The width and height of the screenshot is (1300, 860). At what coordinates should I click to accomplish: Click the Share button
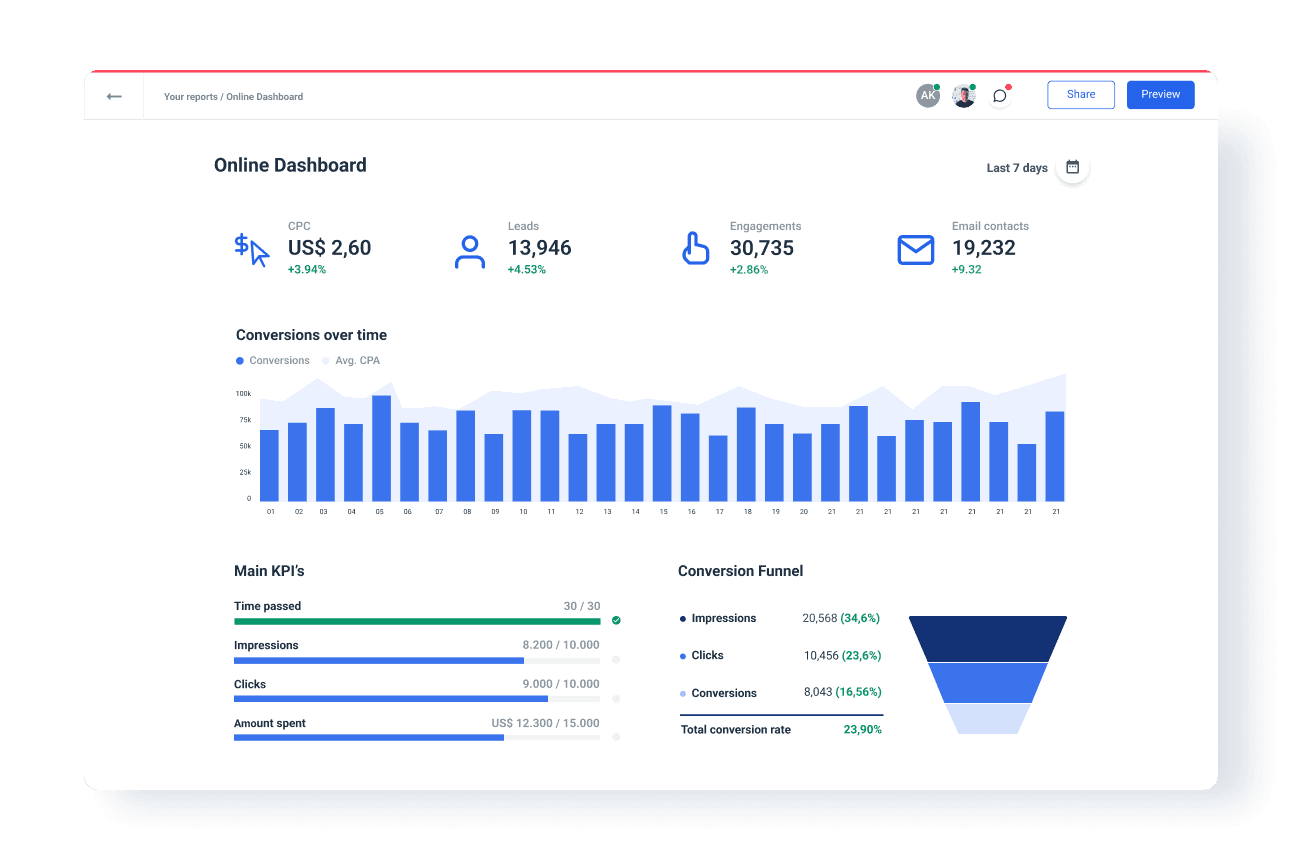1080,94
